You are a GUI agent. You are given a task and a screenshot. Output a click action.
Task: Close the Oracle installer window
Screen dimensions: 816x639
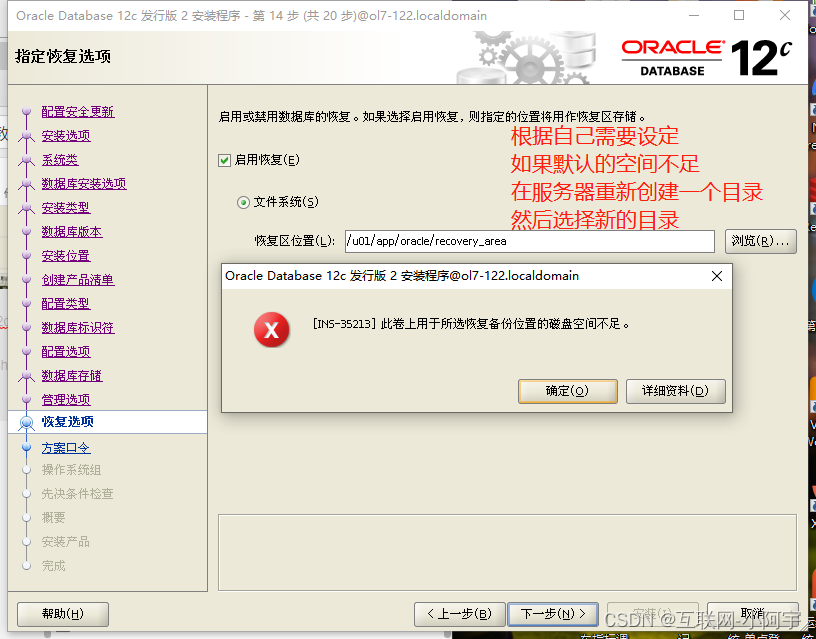(x=785, y=15)
